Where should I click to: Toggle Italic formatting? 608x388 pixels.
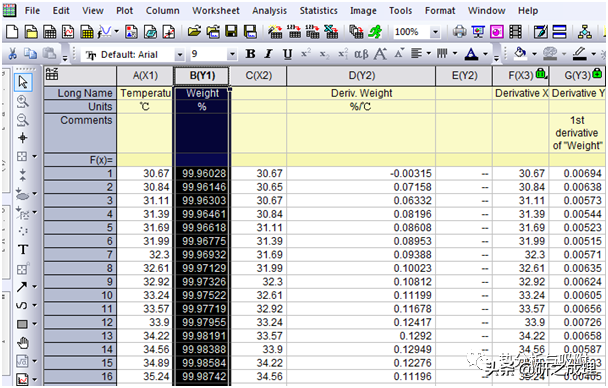pos(268,54)
